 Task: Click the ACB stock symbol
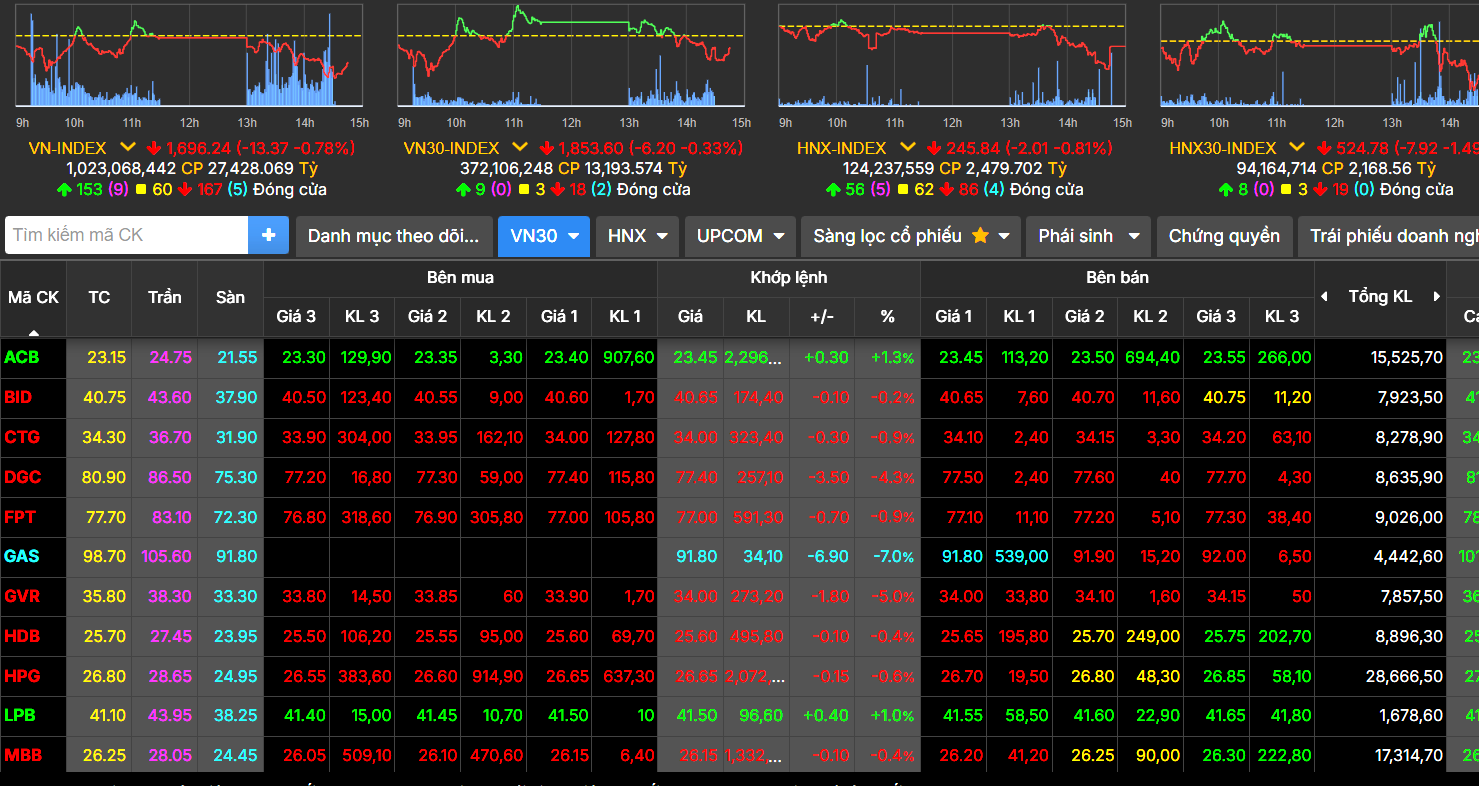pos(21,358)
